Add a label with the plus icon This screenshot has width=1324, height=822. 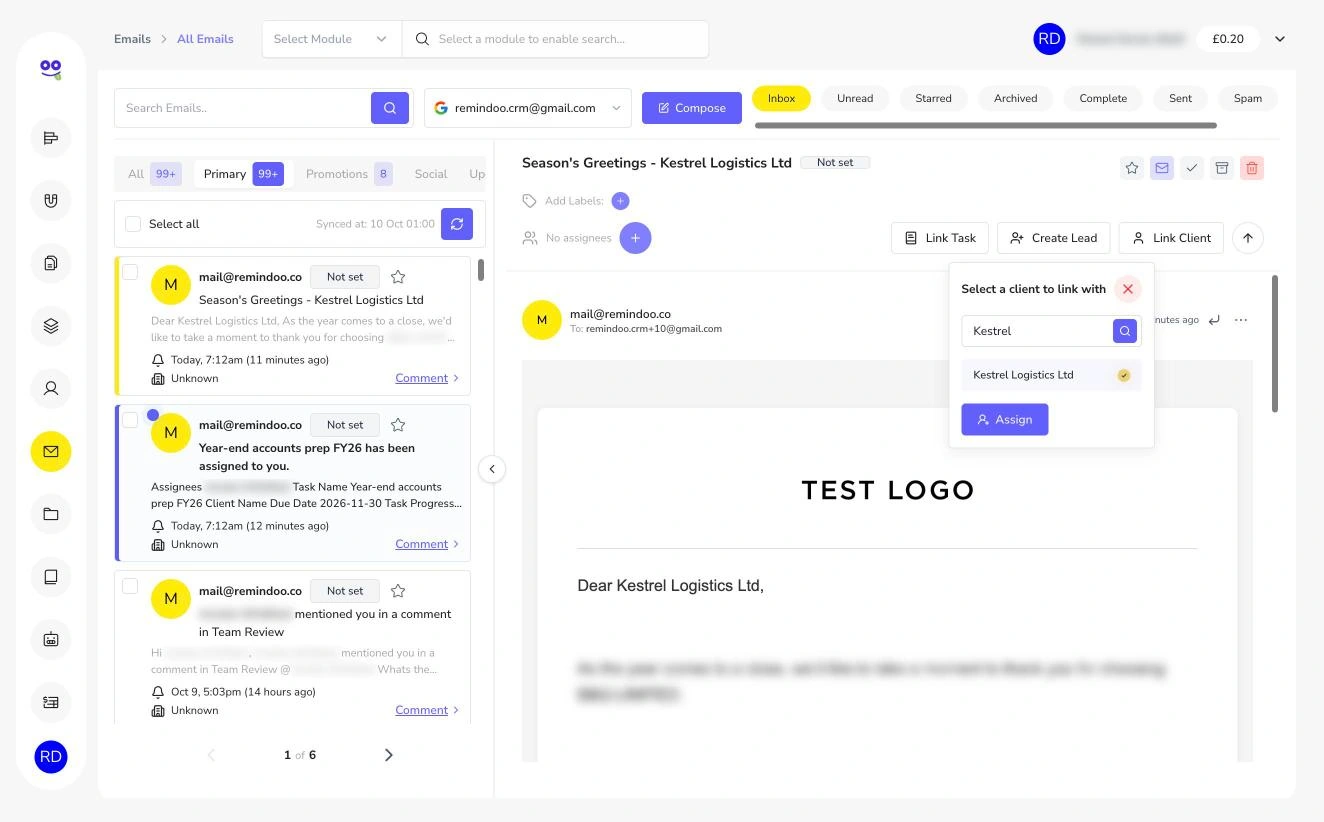(x=620, y=201)
